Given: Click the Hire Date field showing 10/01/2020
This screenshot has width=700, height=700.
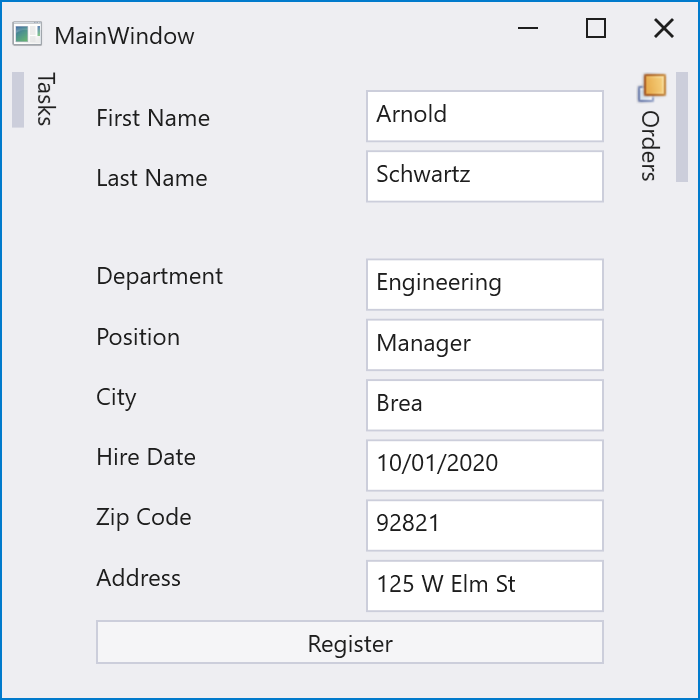Looking at the screenshot, I should click(x=485, y=464).
